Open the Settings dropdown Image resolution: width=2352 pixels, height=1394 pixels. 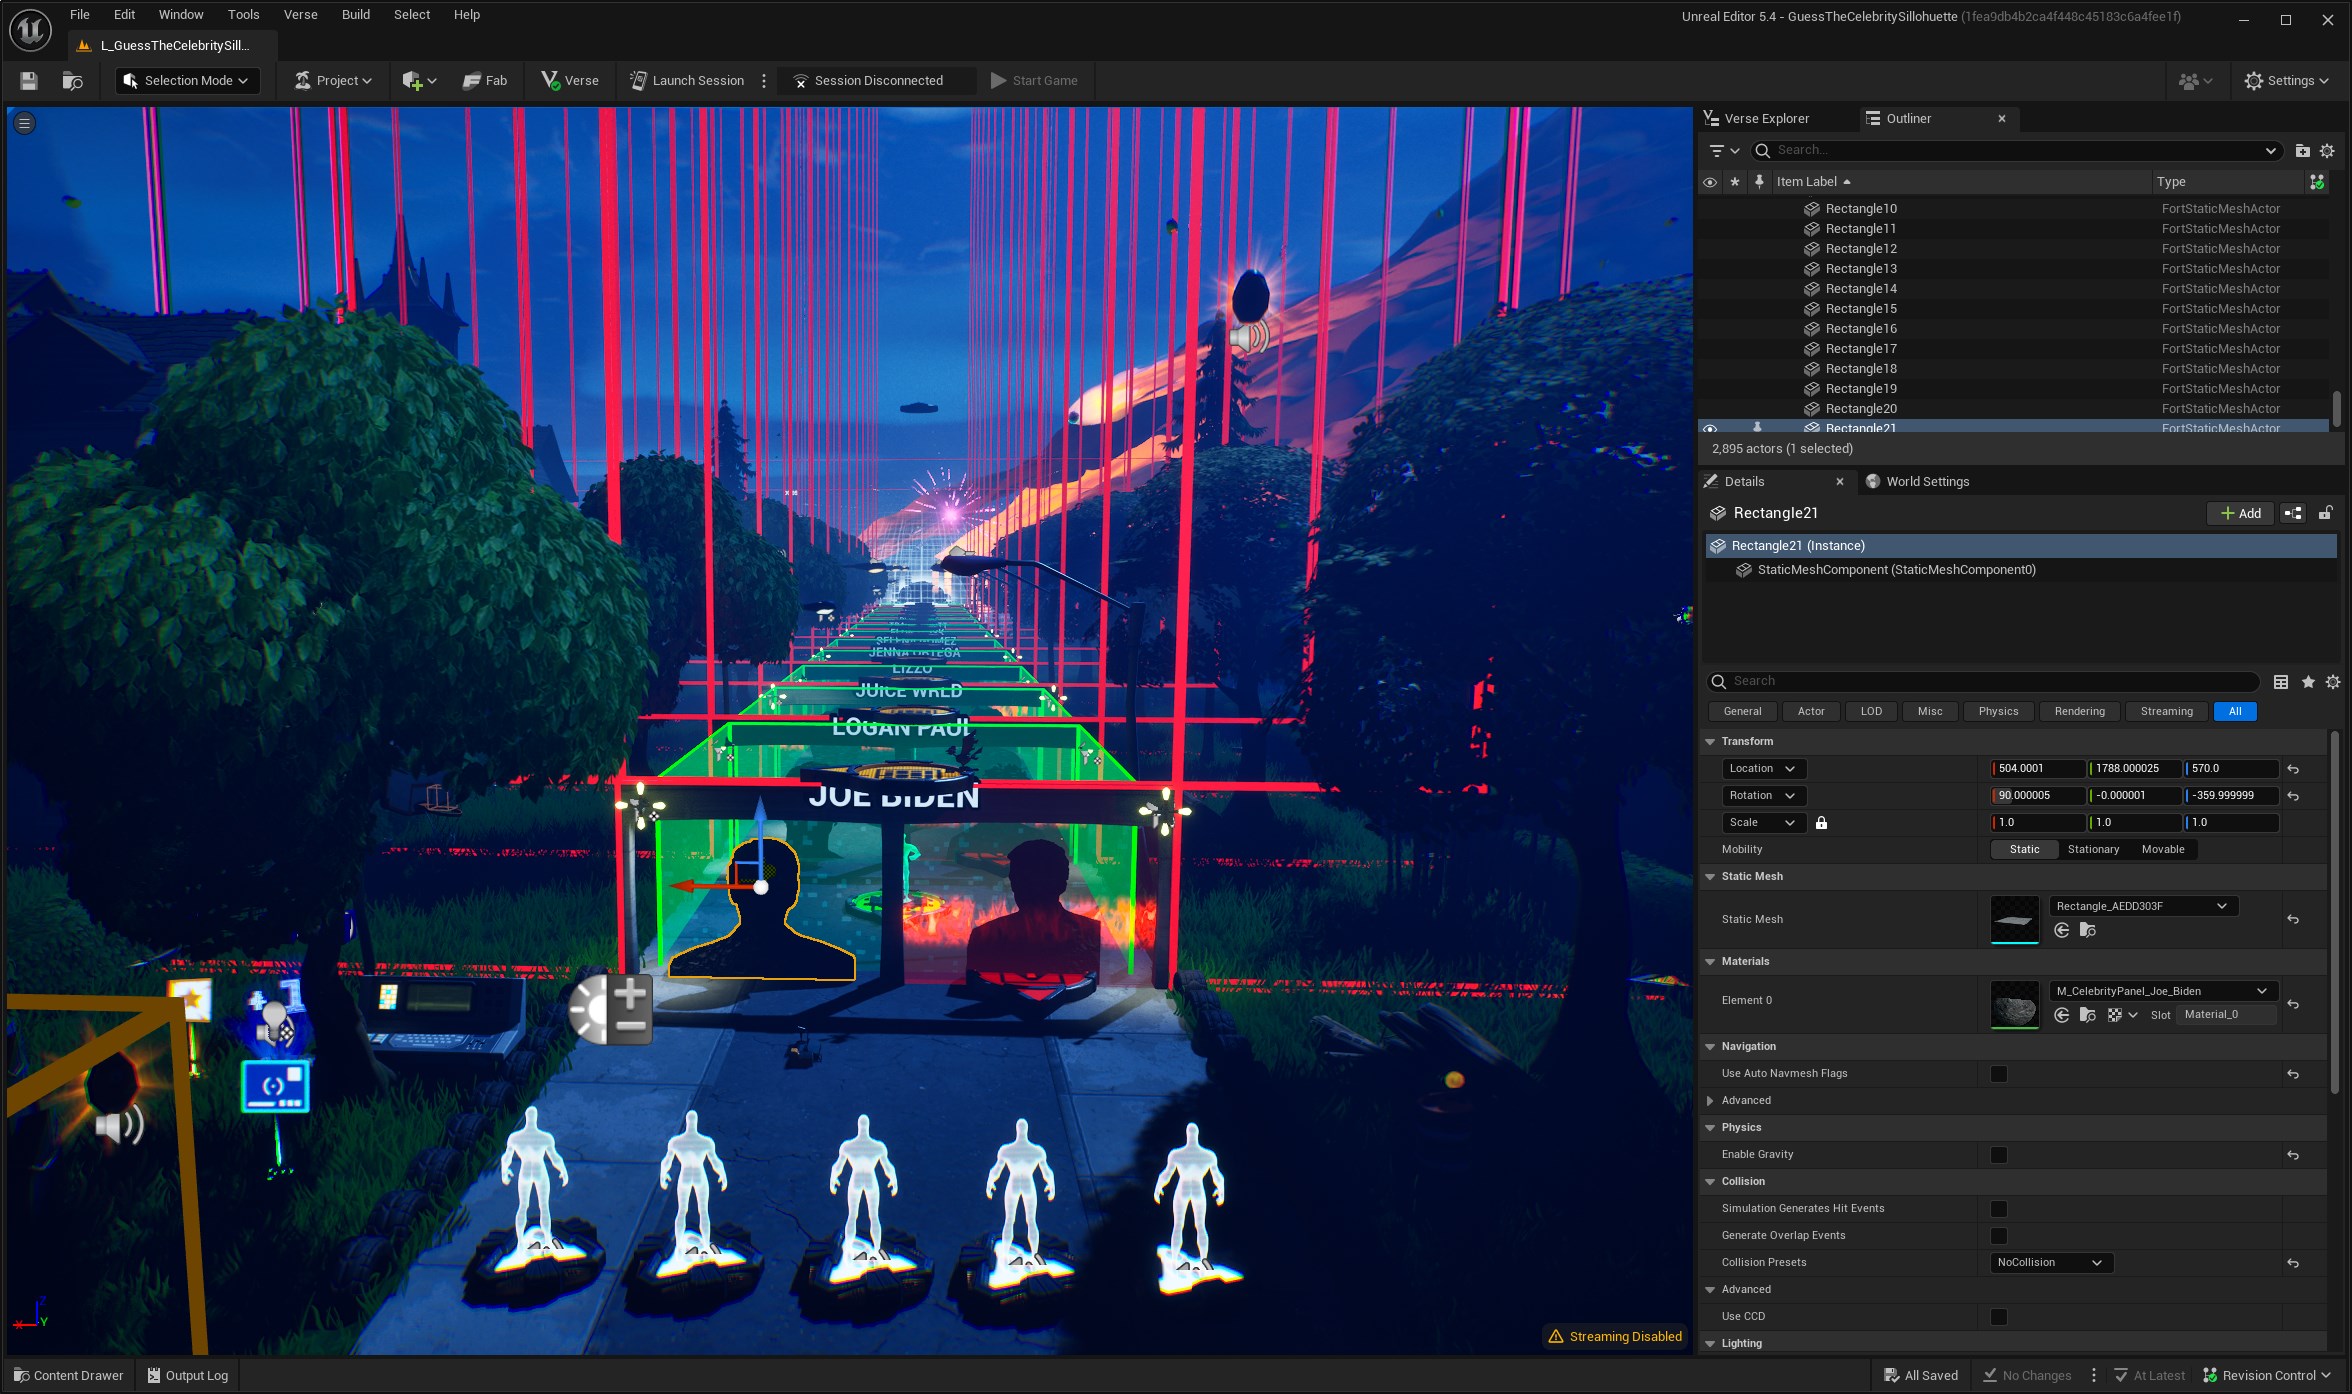[x=2287, y=81]
